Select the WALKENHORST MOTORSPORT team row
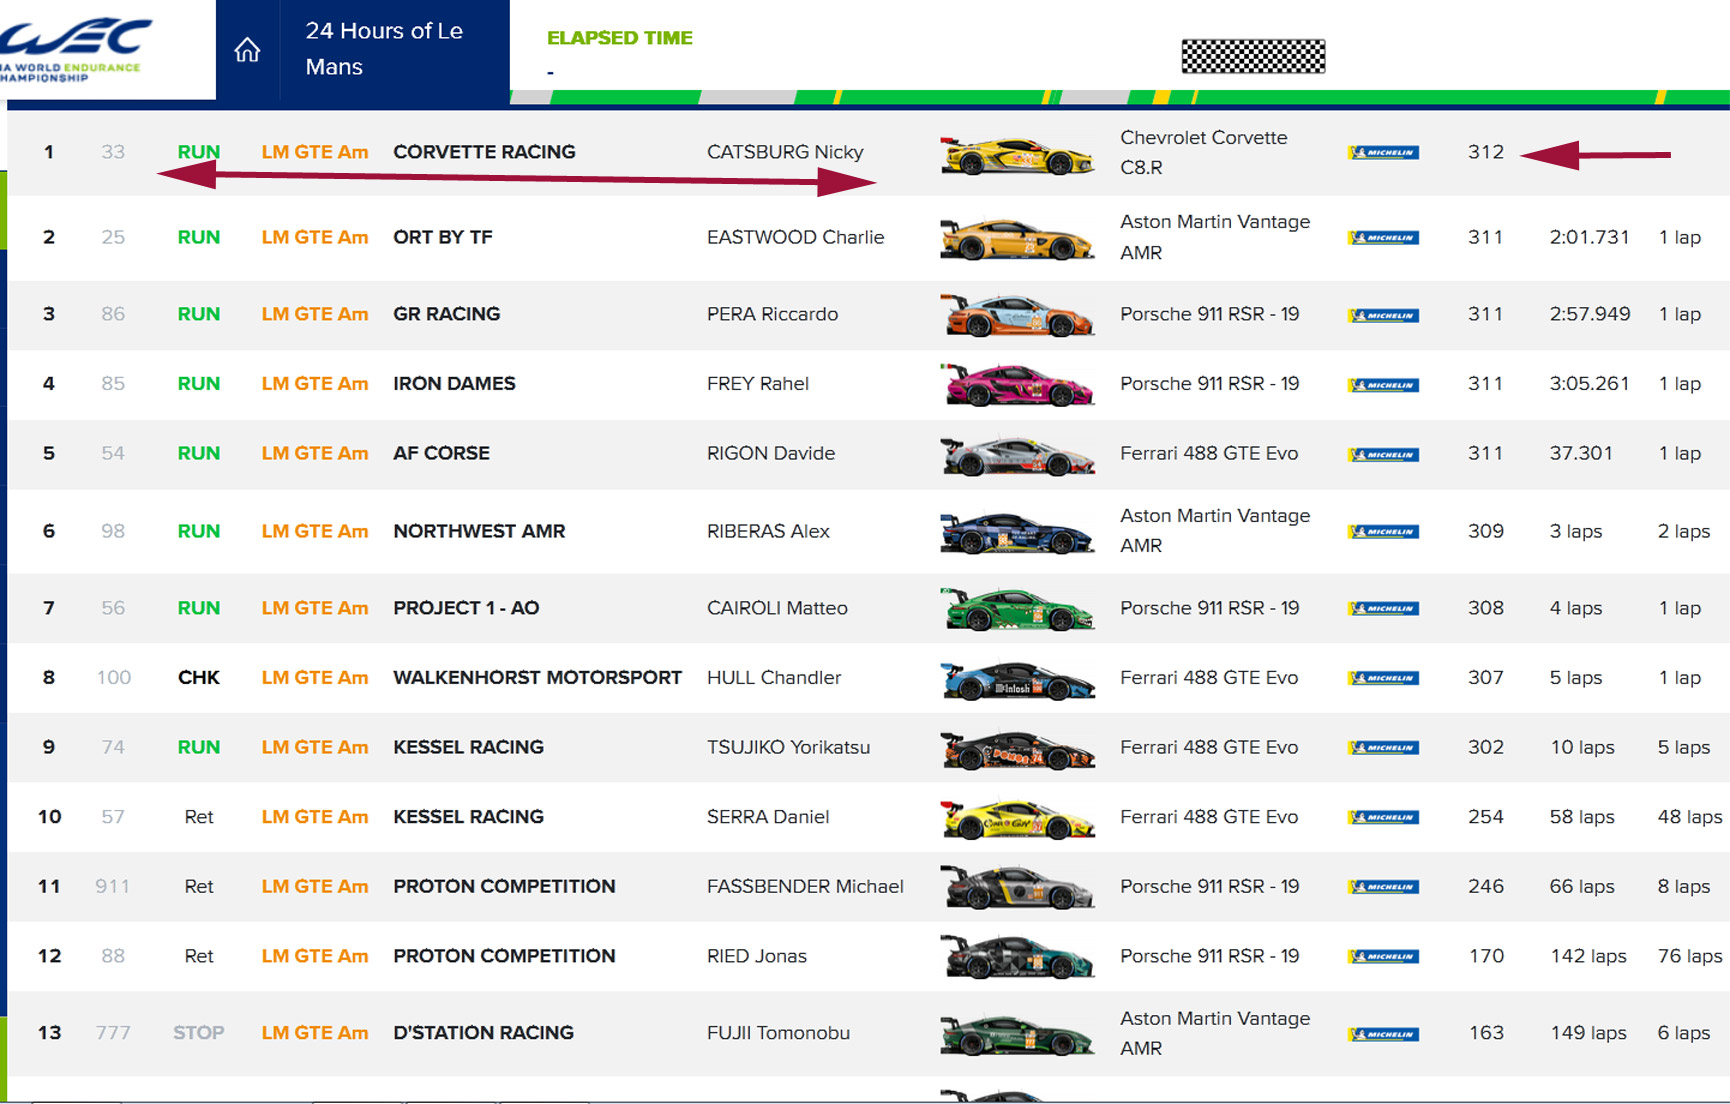 coord(537,678)
